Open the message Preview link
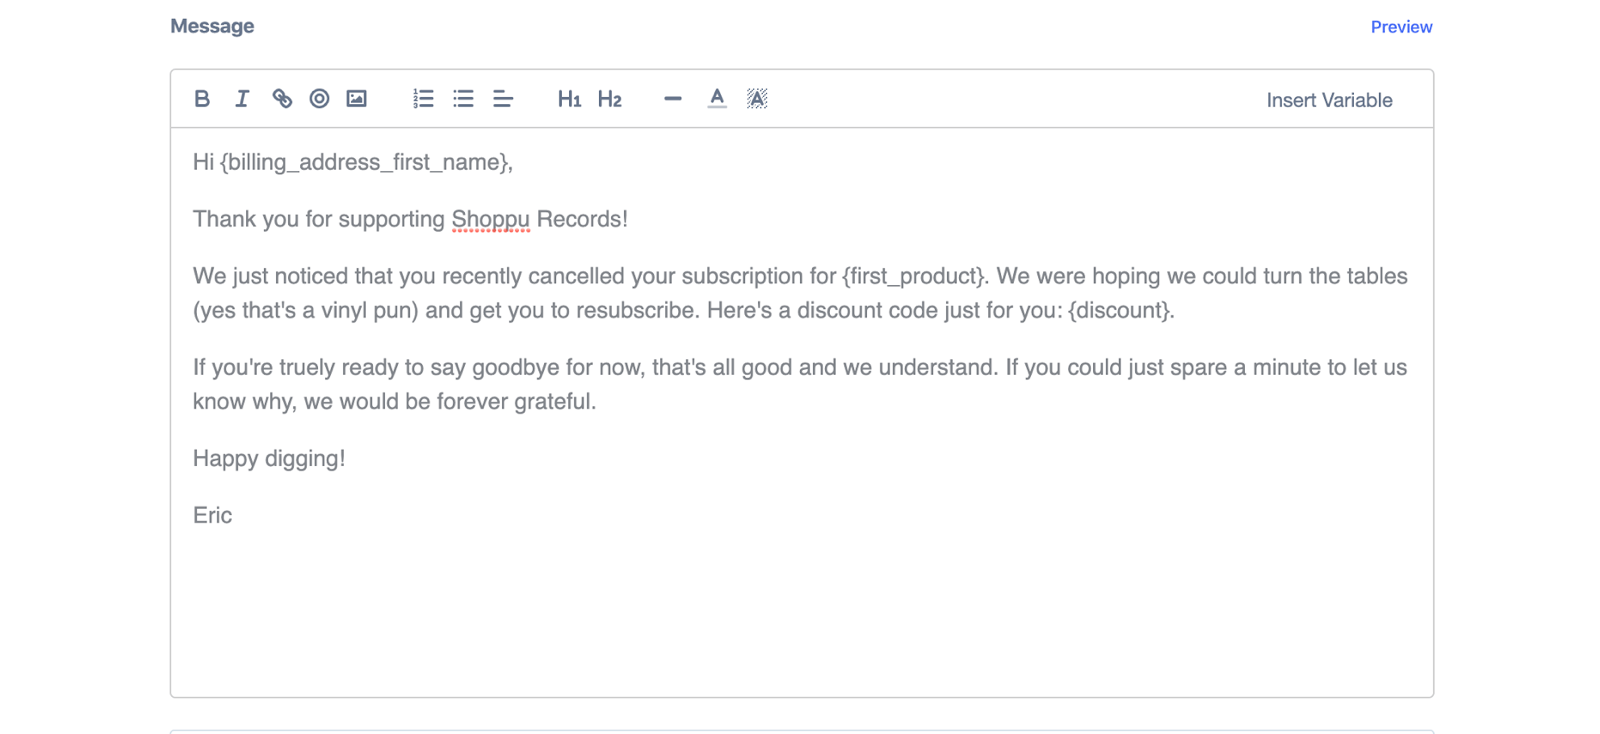The width and height of the screenshot is (1600, 734). (1401, 27)
